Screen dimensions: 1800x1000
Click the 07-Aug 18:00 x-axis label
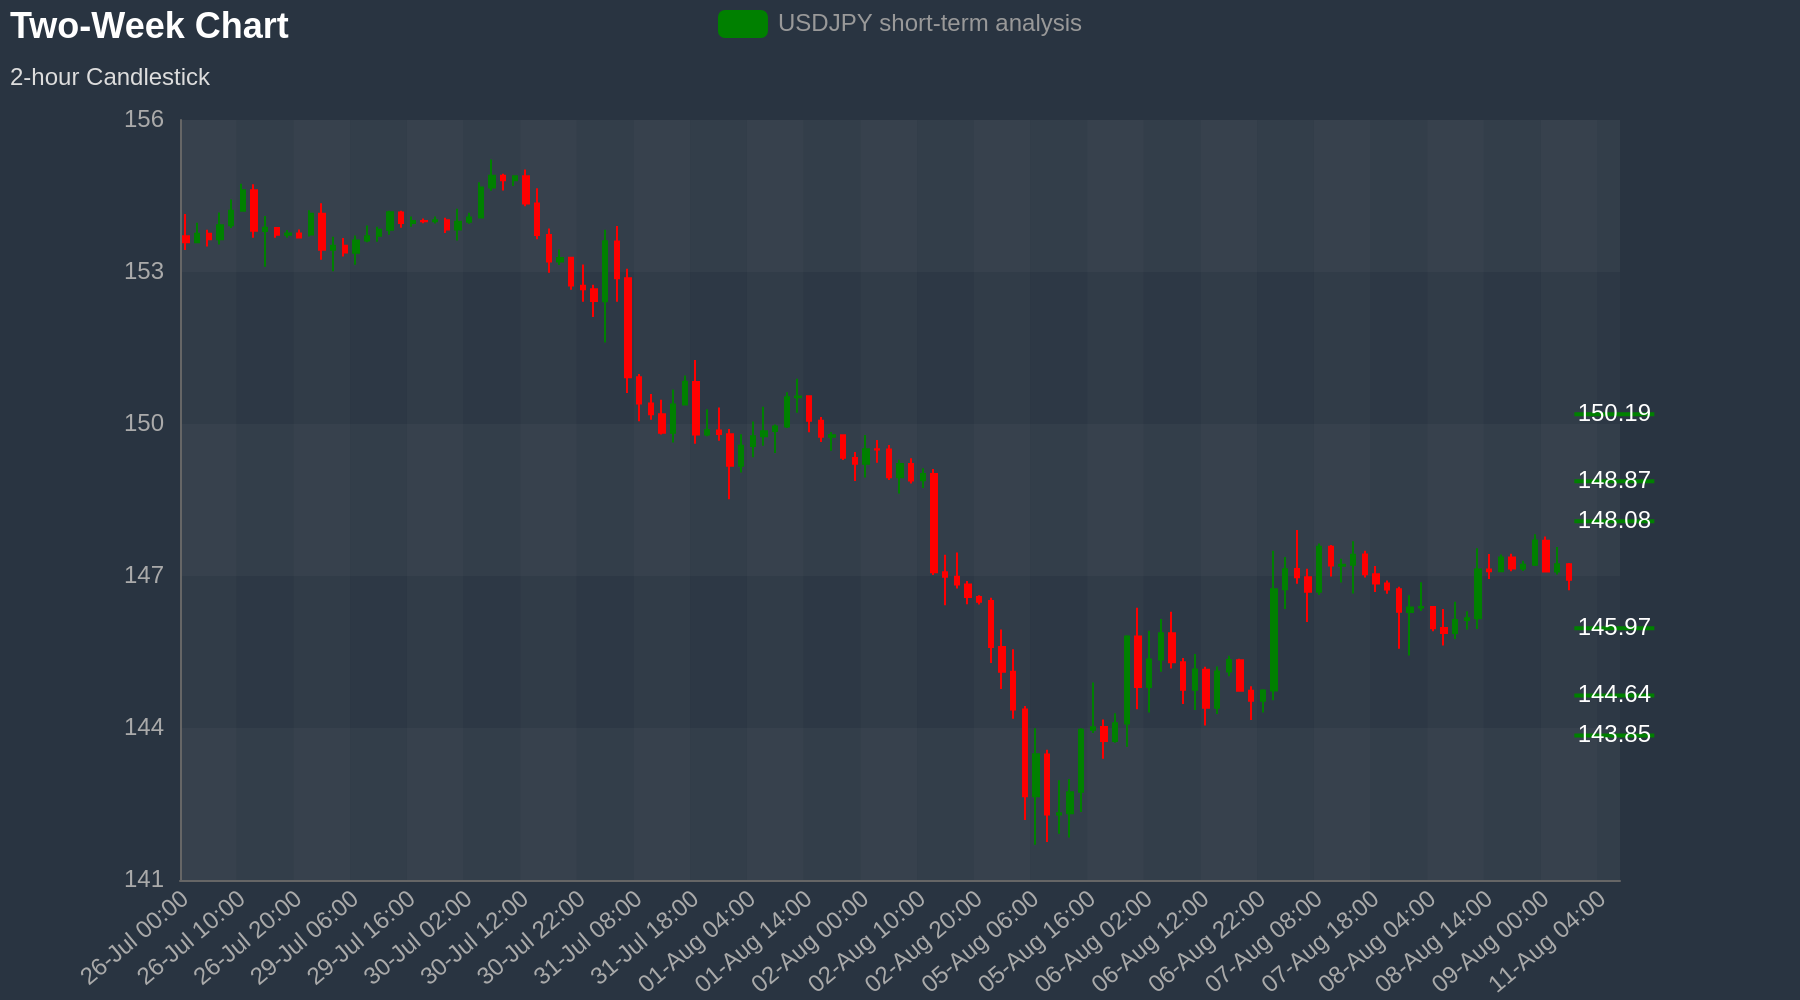(1322, 940)
